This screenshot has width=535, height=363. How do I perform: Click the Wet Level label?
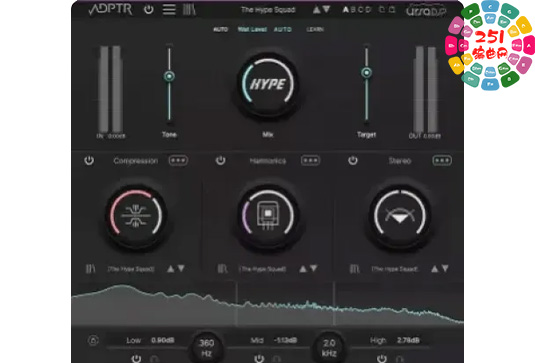click(252, 29)
